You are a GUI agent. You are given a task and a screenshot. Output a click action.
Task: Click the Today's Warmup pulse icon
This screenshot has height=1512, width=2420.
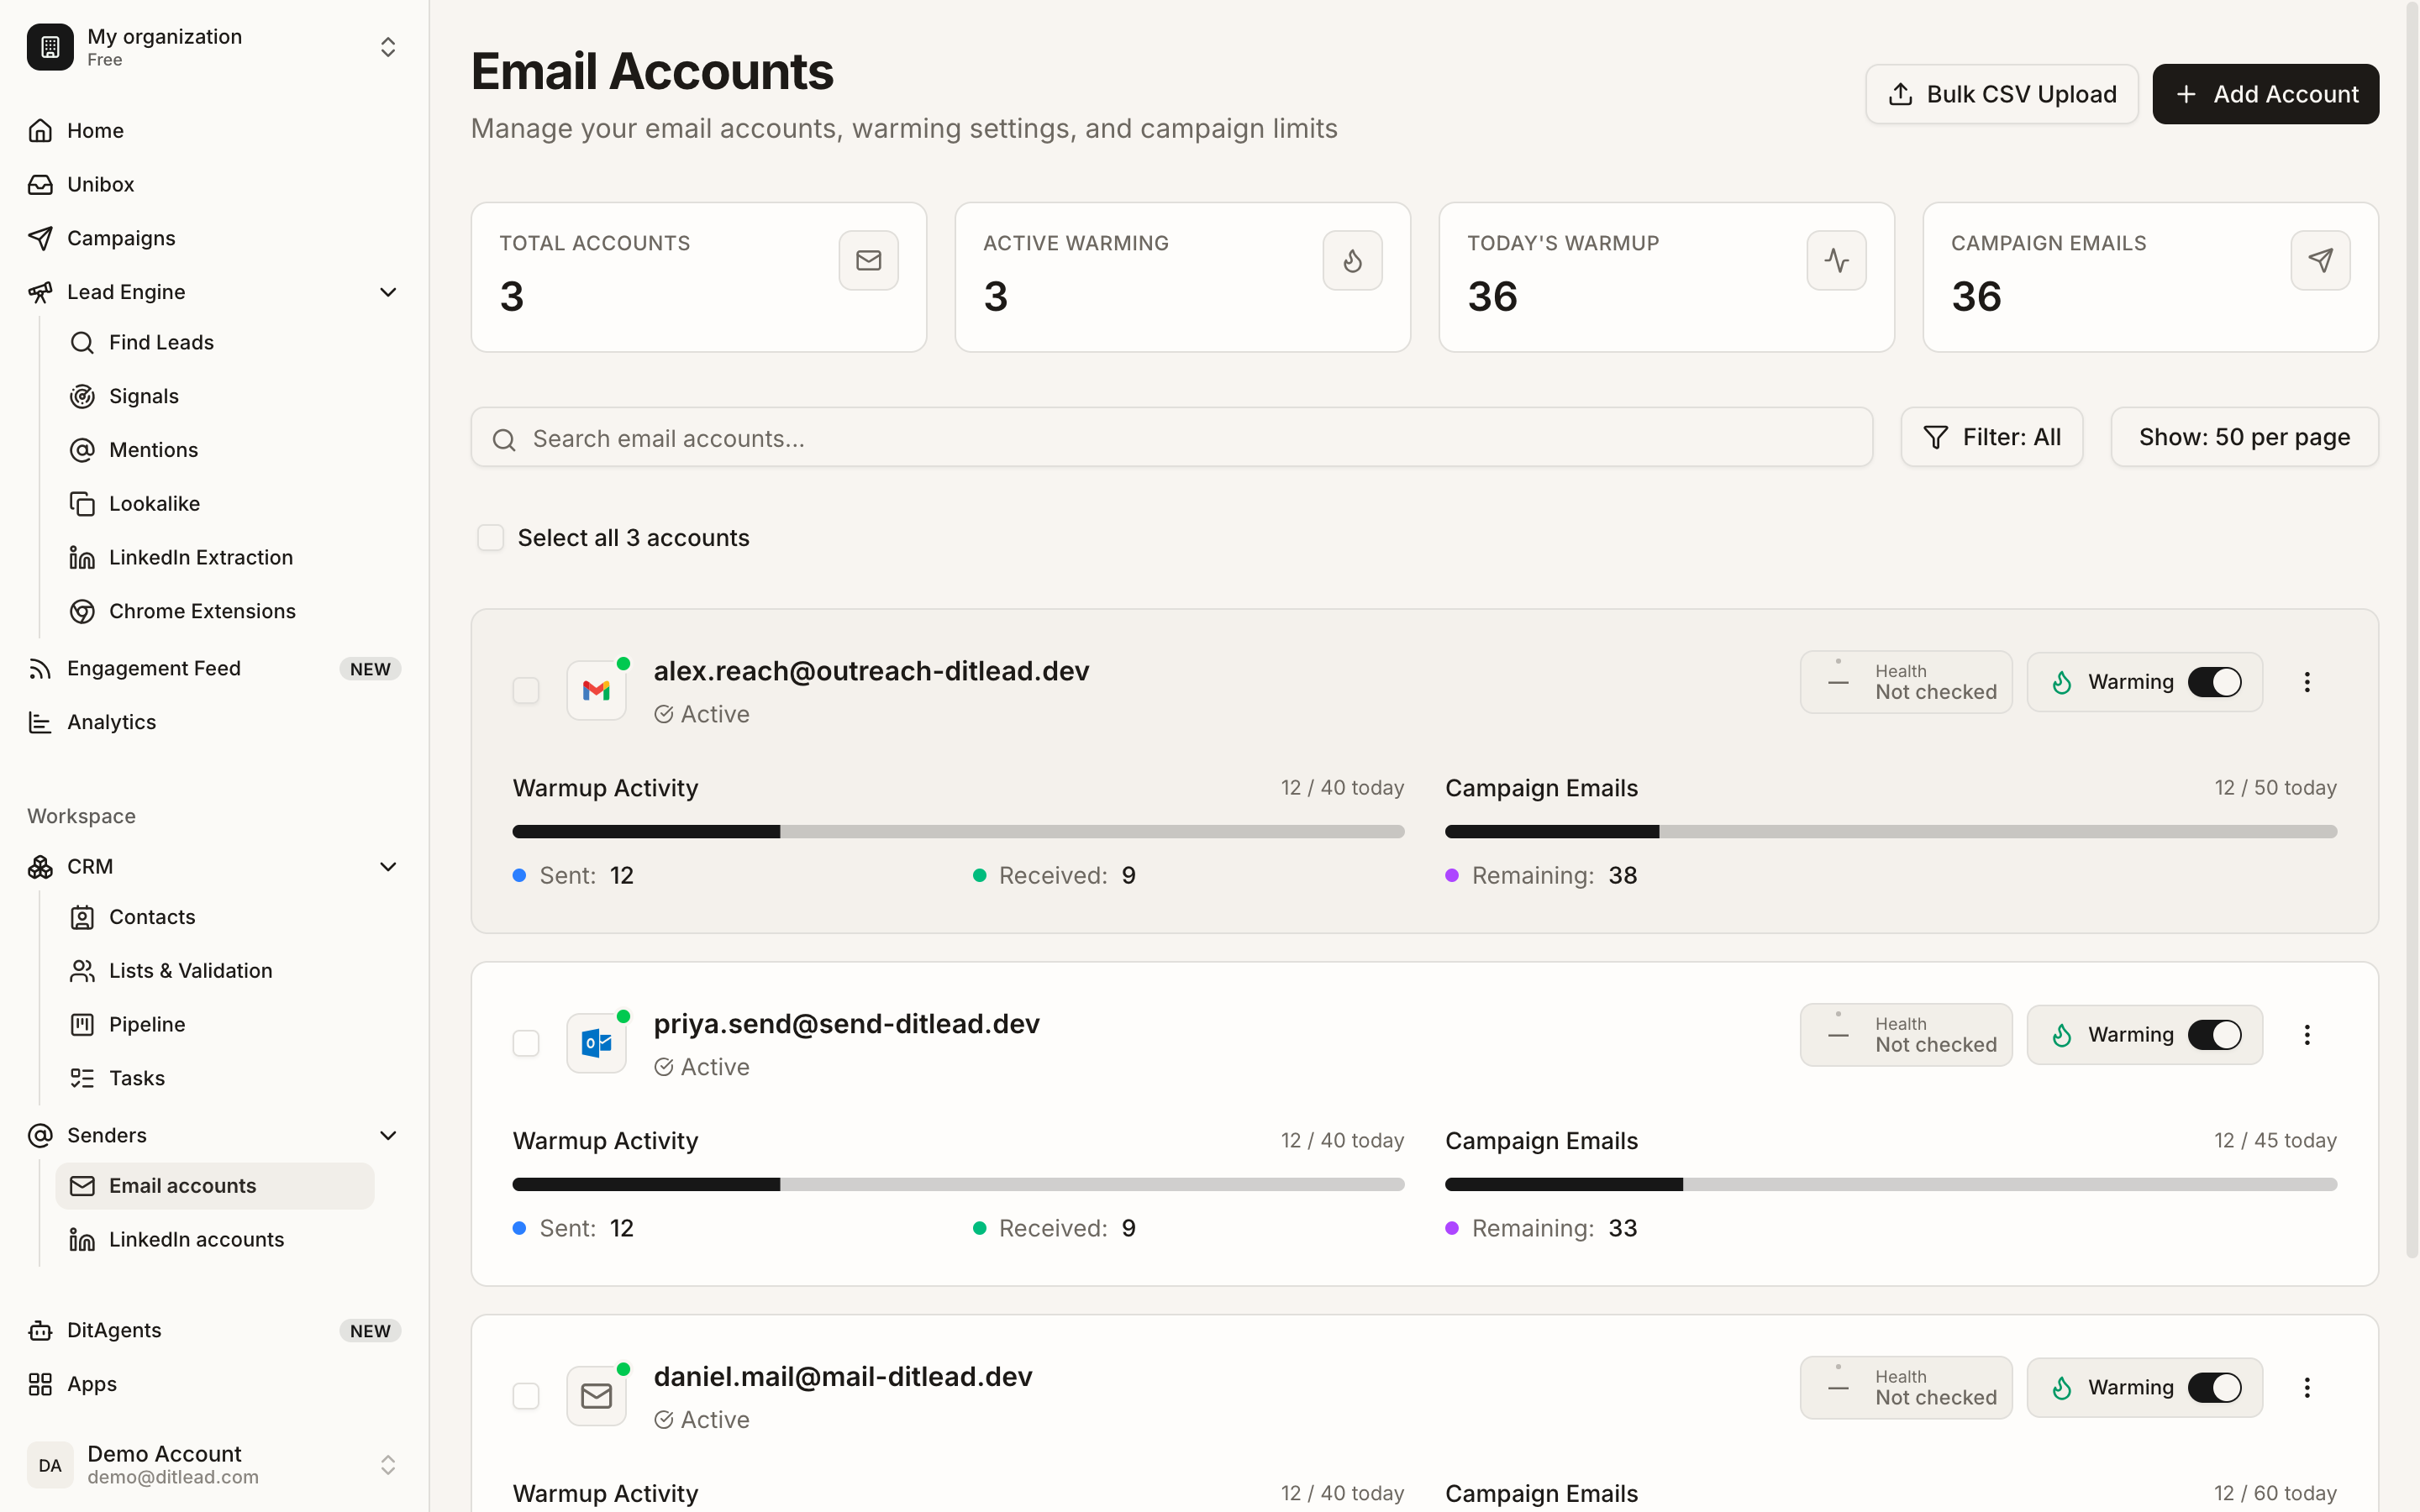(1836, 261)
